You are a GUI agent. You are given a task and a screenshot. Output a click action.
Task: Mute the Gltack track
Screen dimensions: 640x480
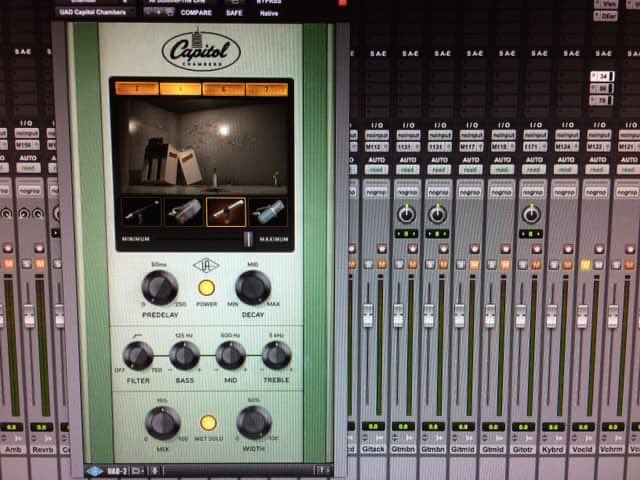[382, 265]
